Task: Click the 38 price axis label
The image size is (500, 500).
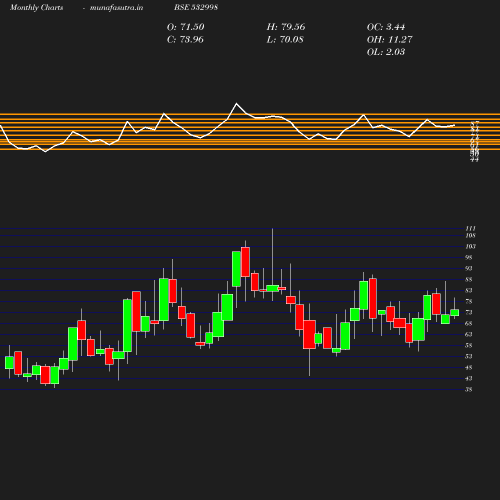Action: pyautogui.click(x=469, y=389)
